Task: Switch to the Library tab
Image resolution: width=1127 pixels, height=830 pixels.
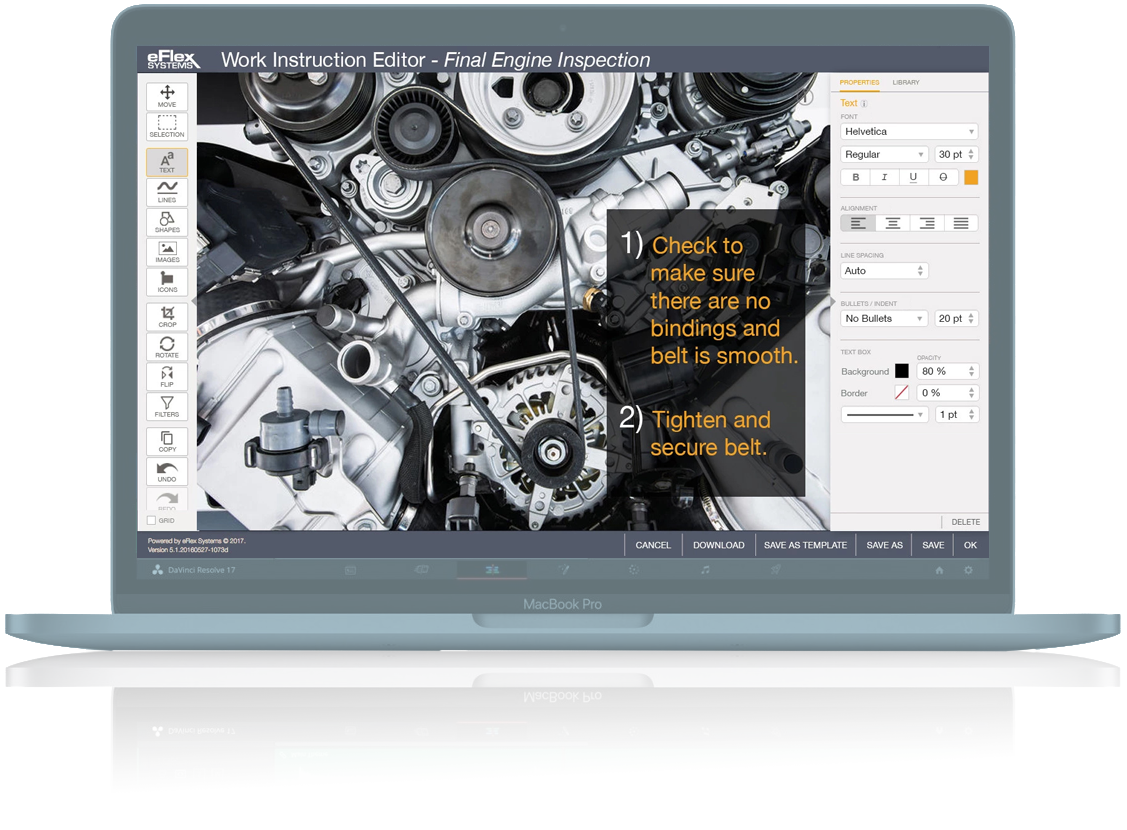Action: [x=906, y=82]
